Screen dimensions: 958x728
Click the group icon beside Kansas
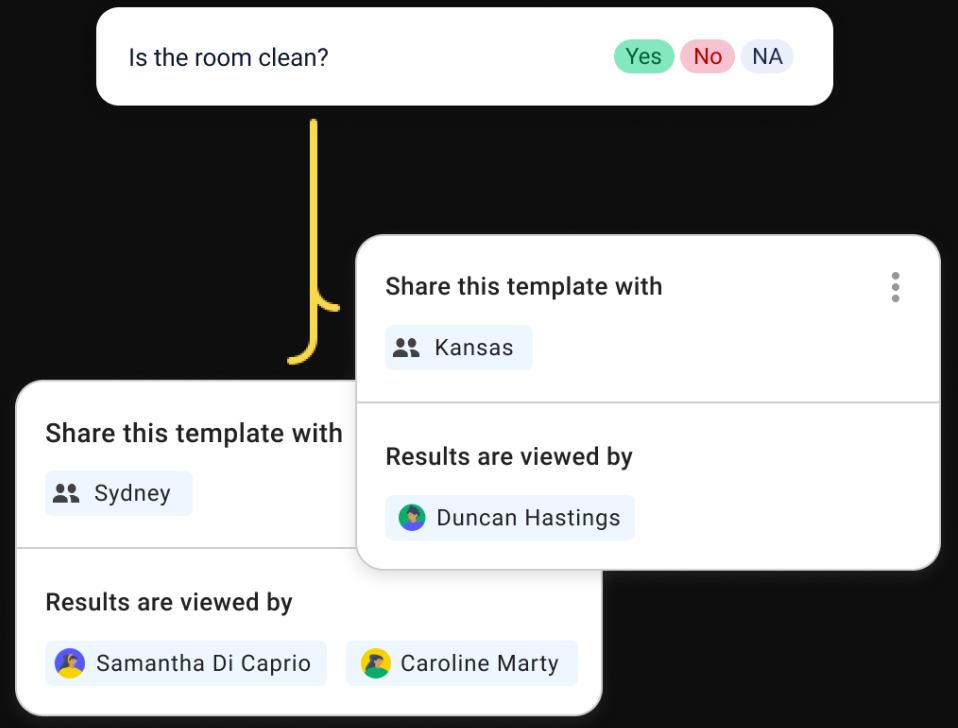coord(406,348)
